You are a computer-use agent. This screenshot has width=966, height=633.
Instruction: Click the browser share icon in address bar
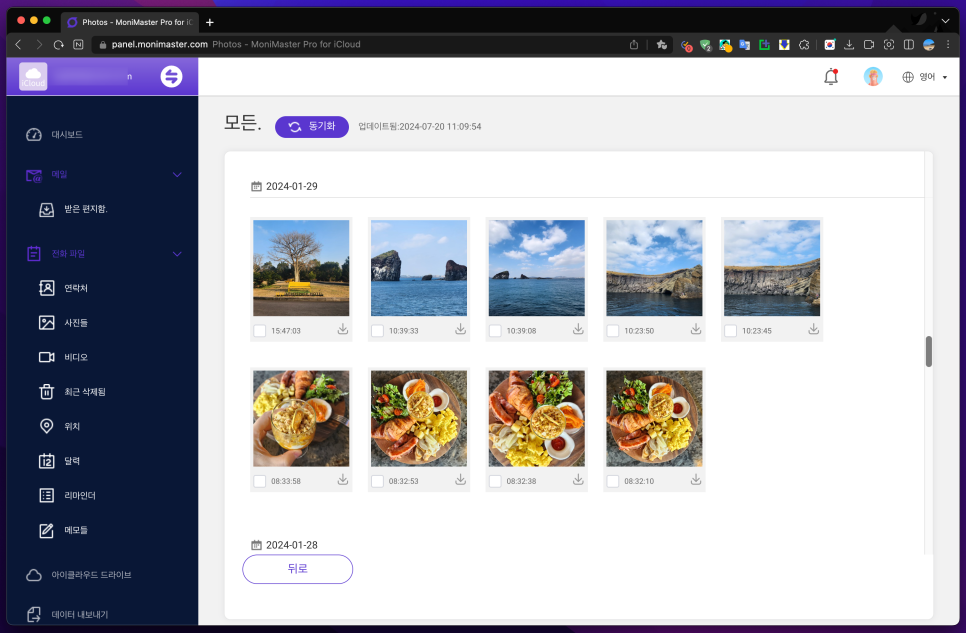click(x=634, y=44)
